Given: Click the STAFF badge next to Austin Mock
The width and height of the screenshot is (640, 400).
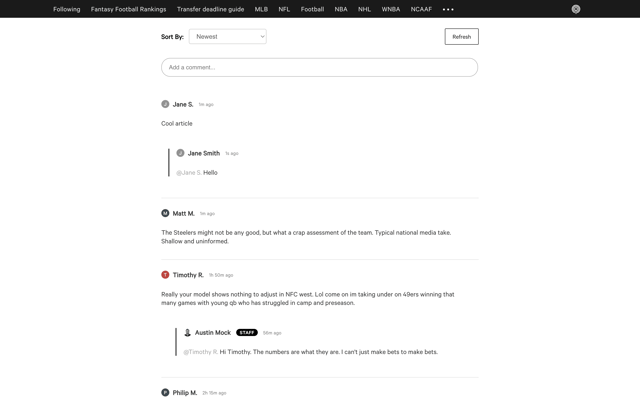Looking at the screenshot, I should [247, 333].
